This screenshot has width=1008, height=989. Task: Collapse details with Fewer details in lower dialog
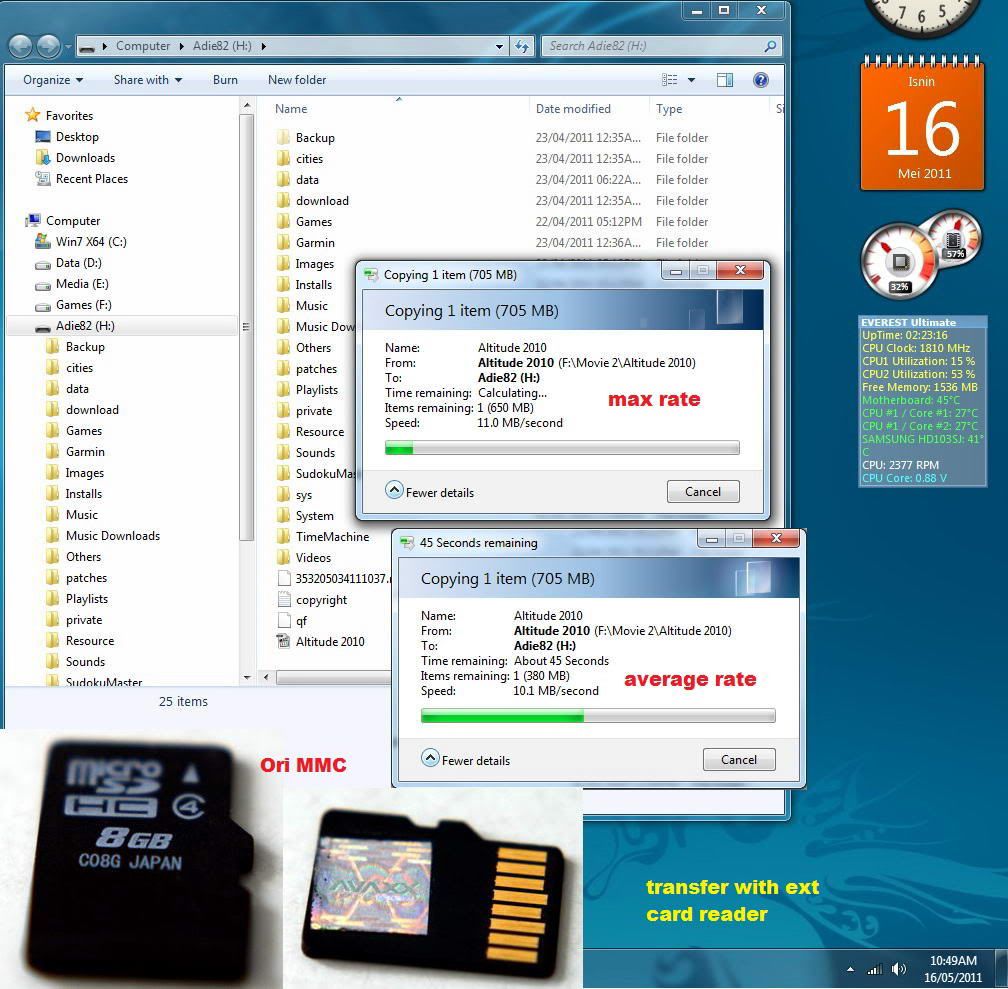pos(467,760)
